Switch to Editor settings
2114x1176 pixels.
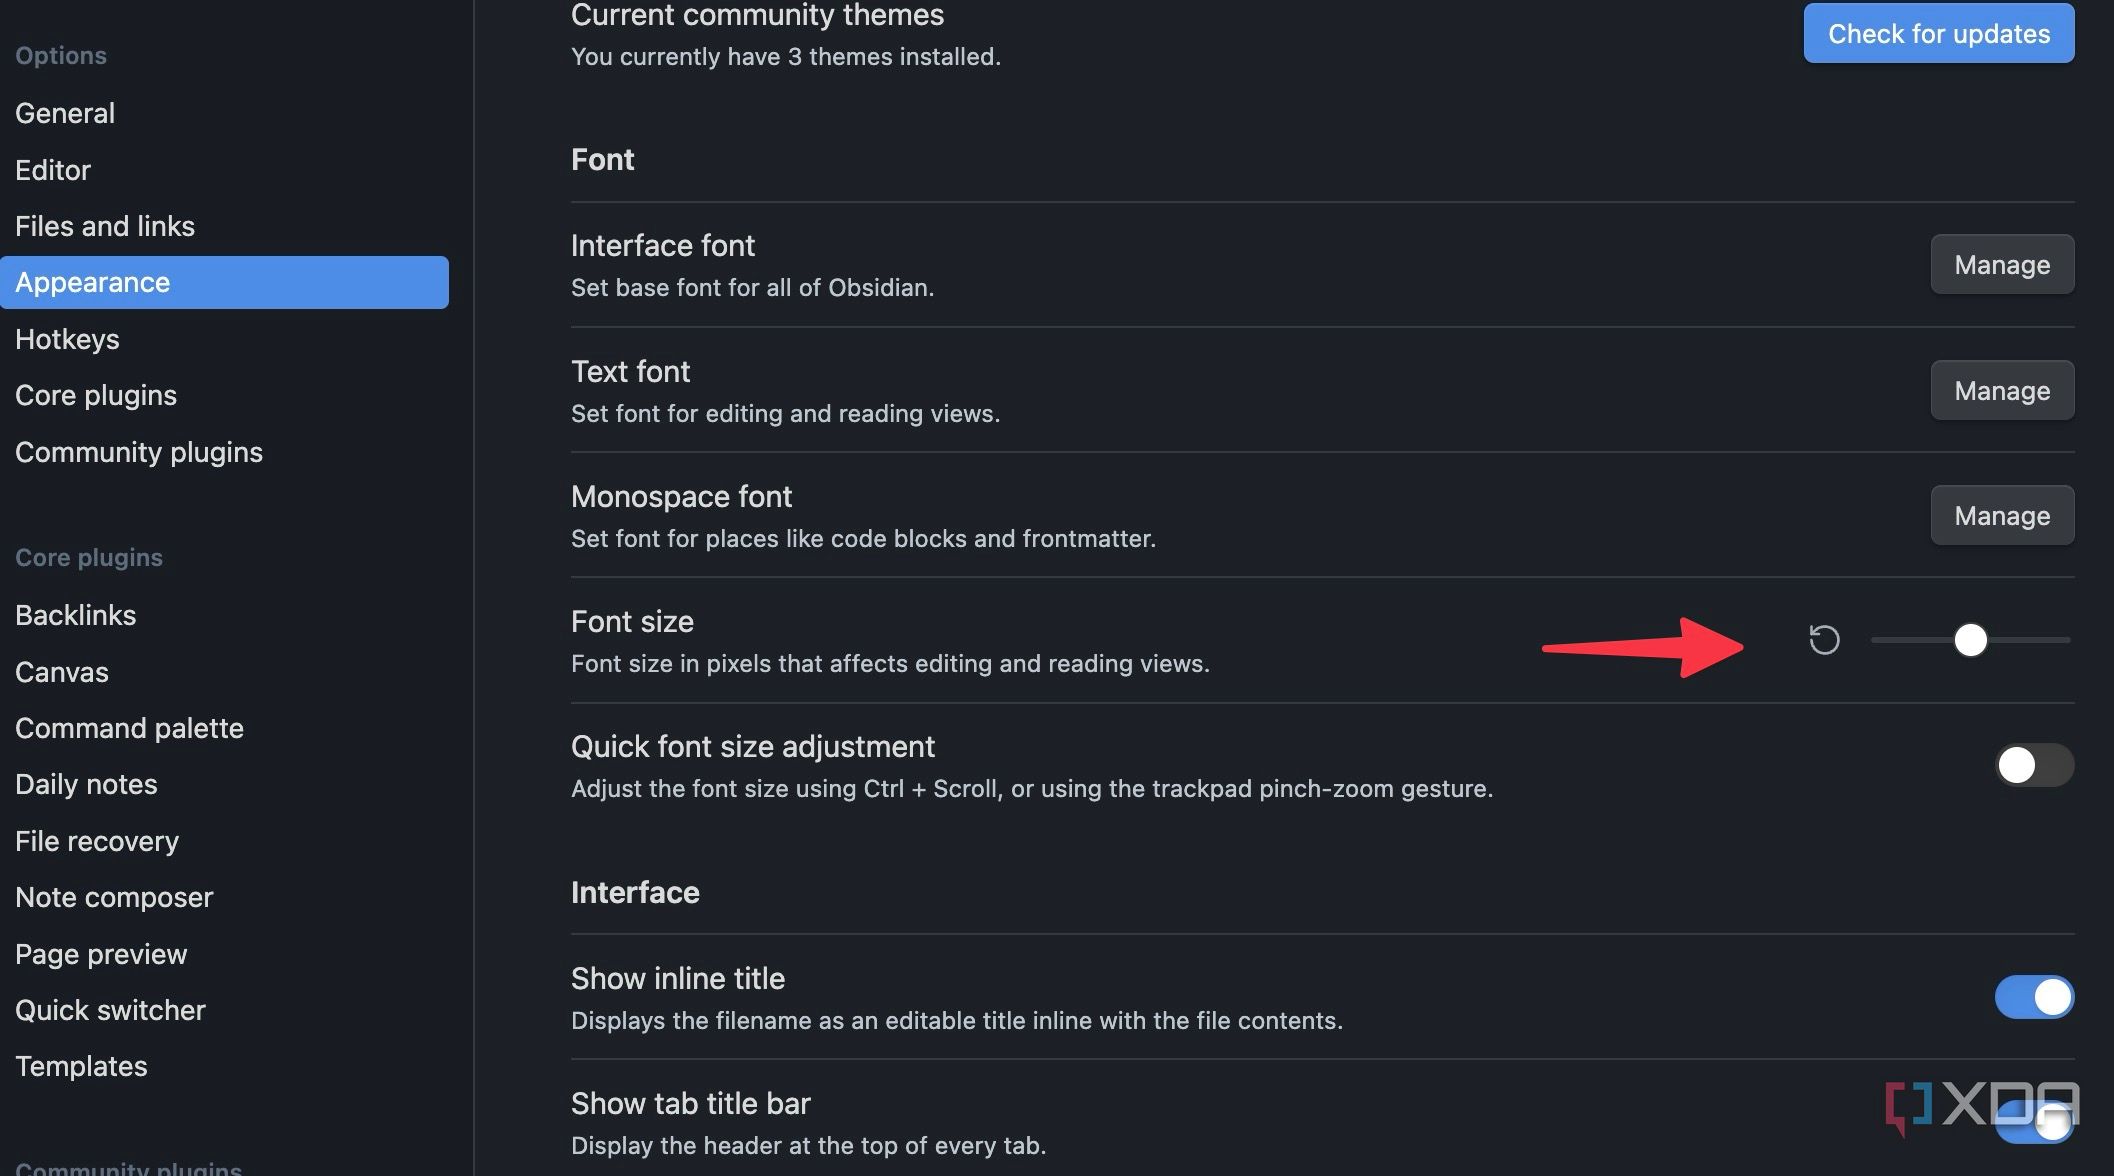52,170
